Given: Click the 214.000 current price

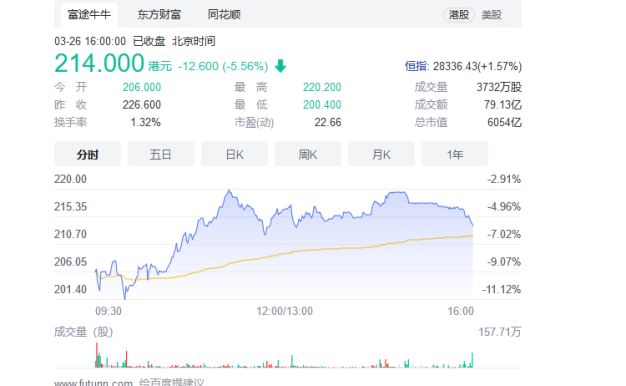Looking at the screenshot, I should point(99,63).
